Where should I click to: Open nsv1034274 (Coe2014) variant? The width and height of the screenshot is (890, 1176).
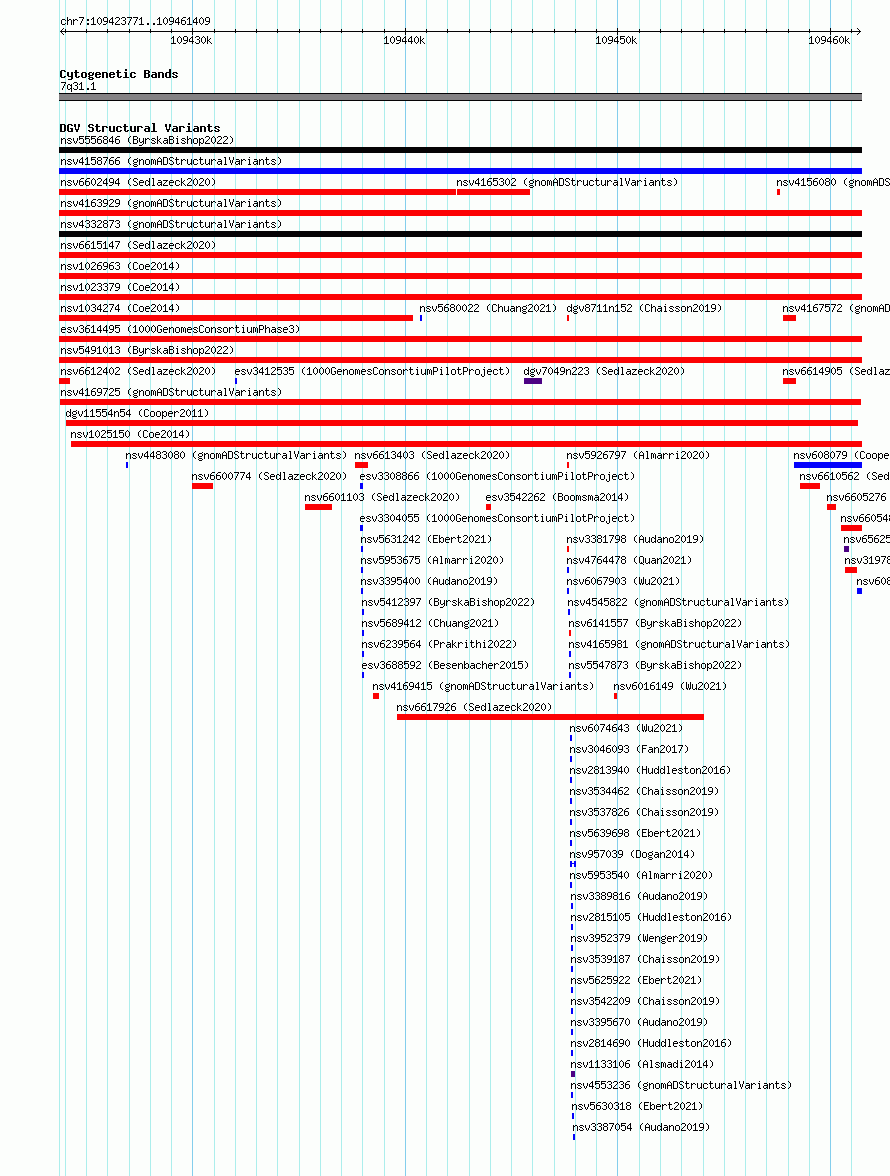[x=120, y=308]
